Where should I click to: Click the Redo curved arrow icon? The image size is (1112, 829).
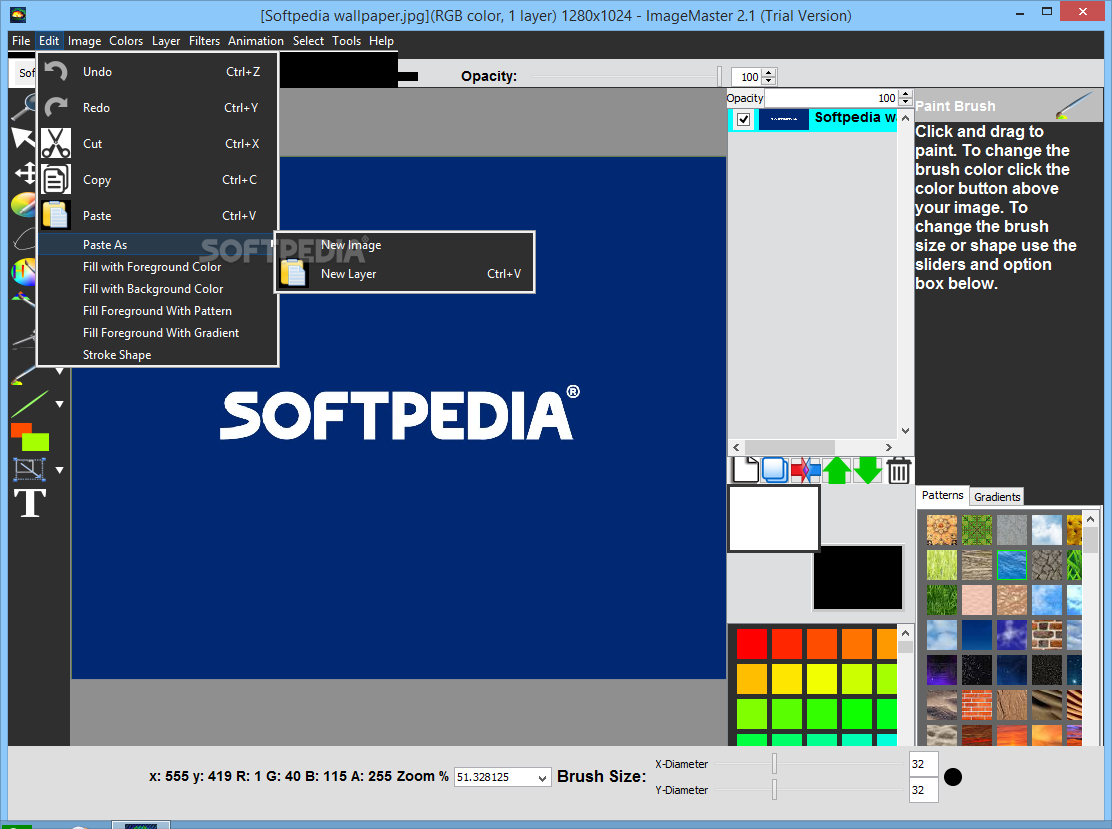click(x=55, y=107)
